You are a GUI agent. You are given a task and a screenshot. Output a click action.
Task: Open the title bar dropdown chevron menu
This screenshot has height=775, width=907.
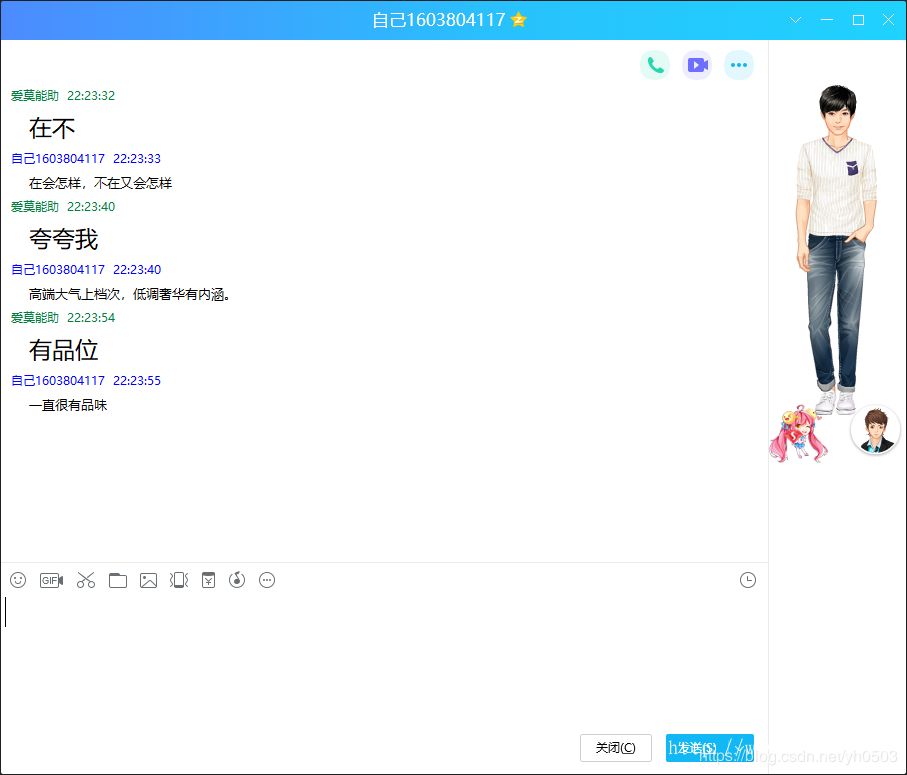point(796,20)
